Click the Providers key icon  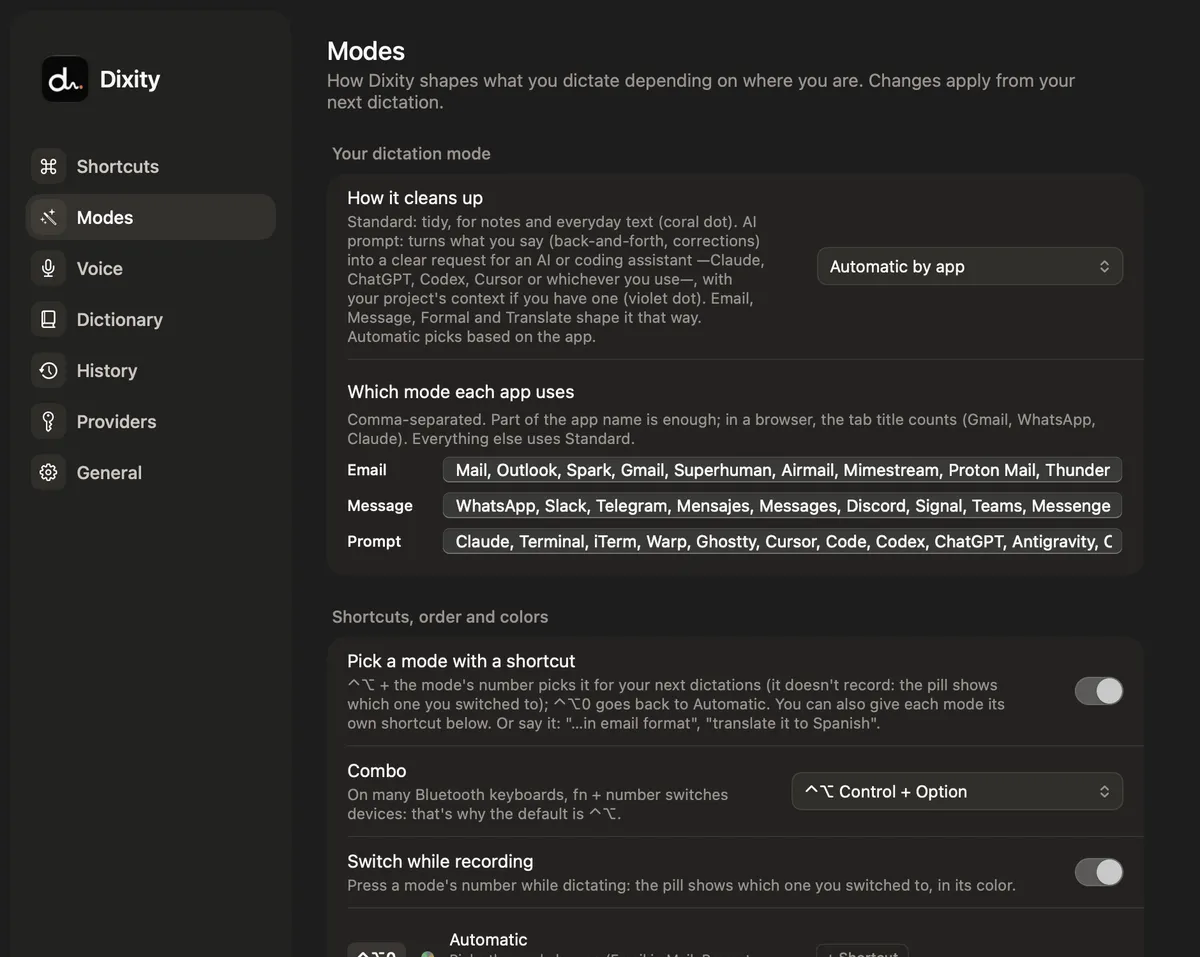point(48,421)
